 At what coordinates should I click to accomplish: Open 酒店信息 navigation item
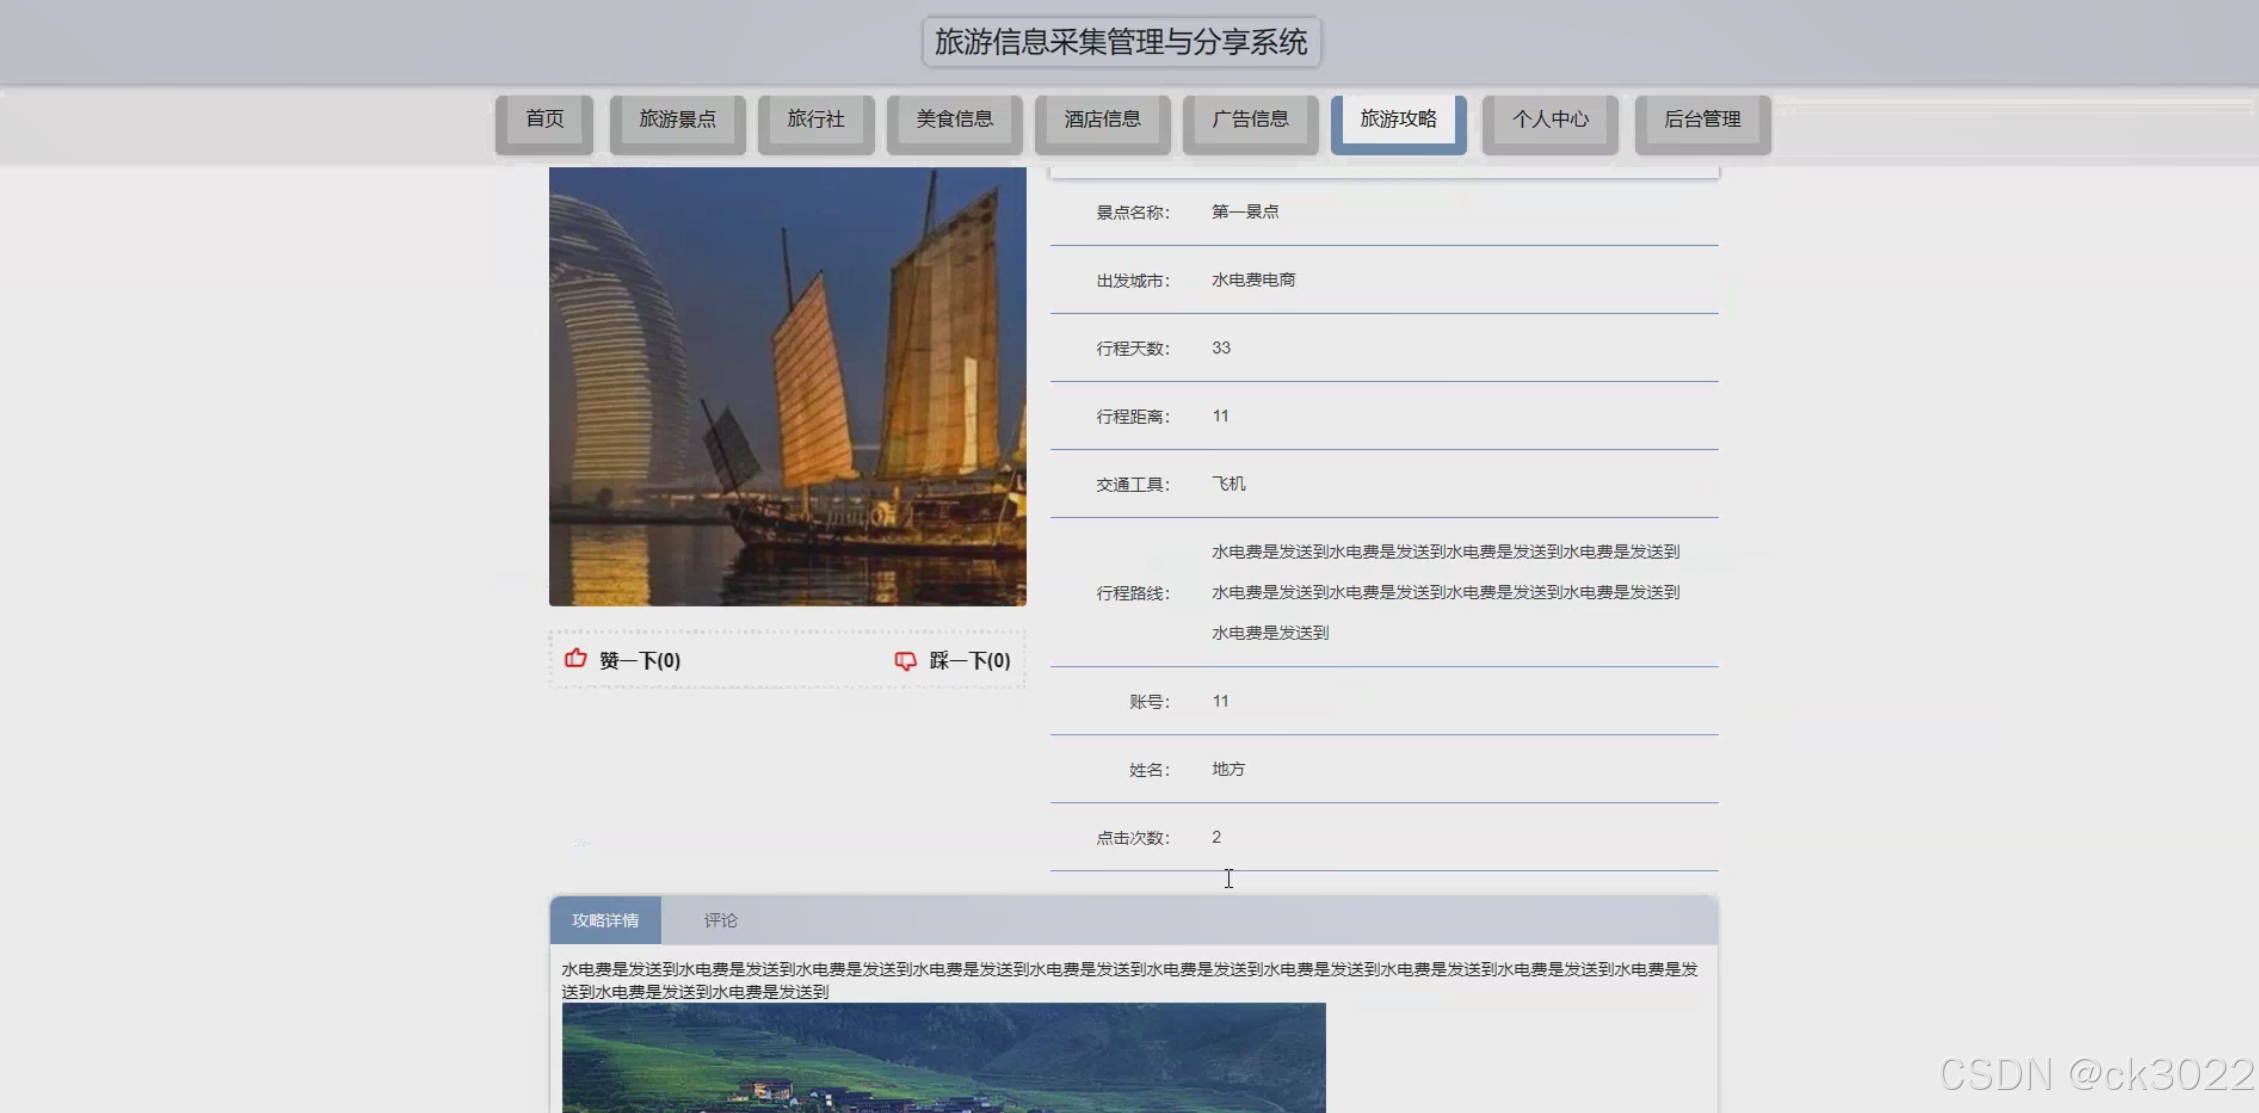pyautogui.click(x=1103, y=120)
